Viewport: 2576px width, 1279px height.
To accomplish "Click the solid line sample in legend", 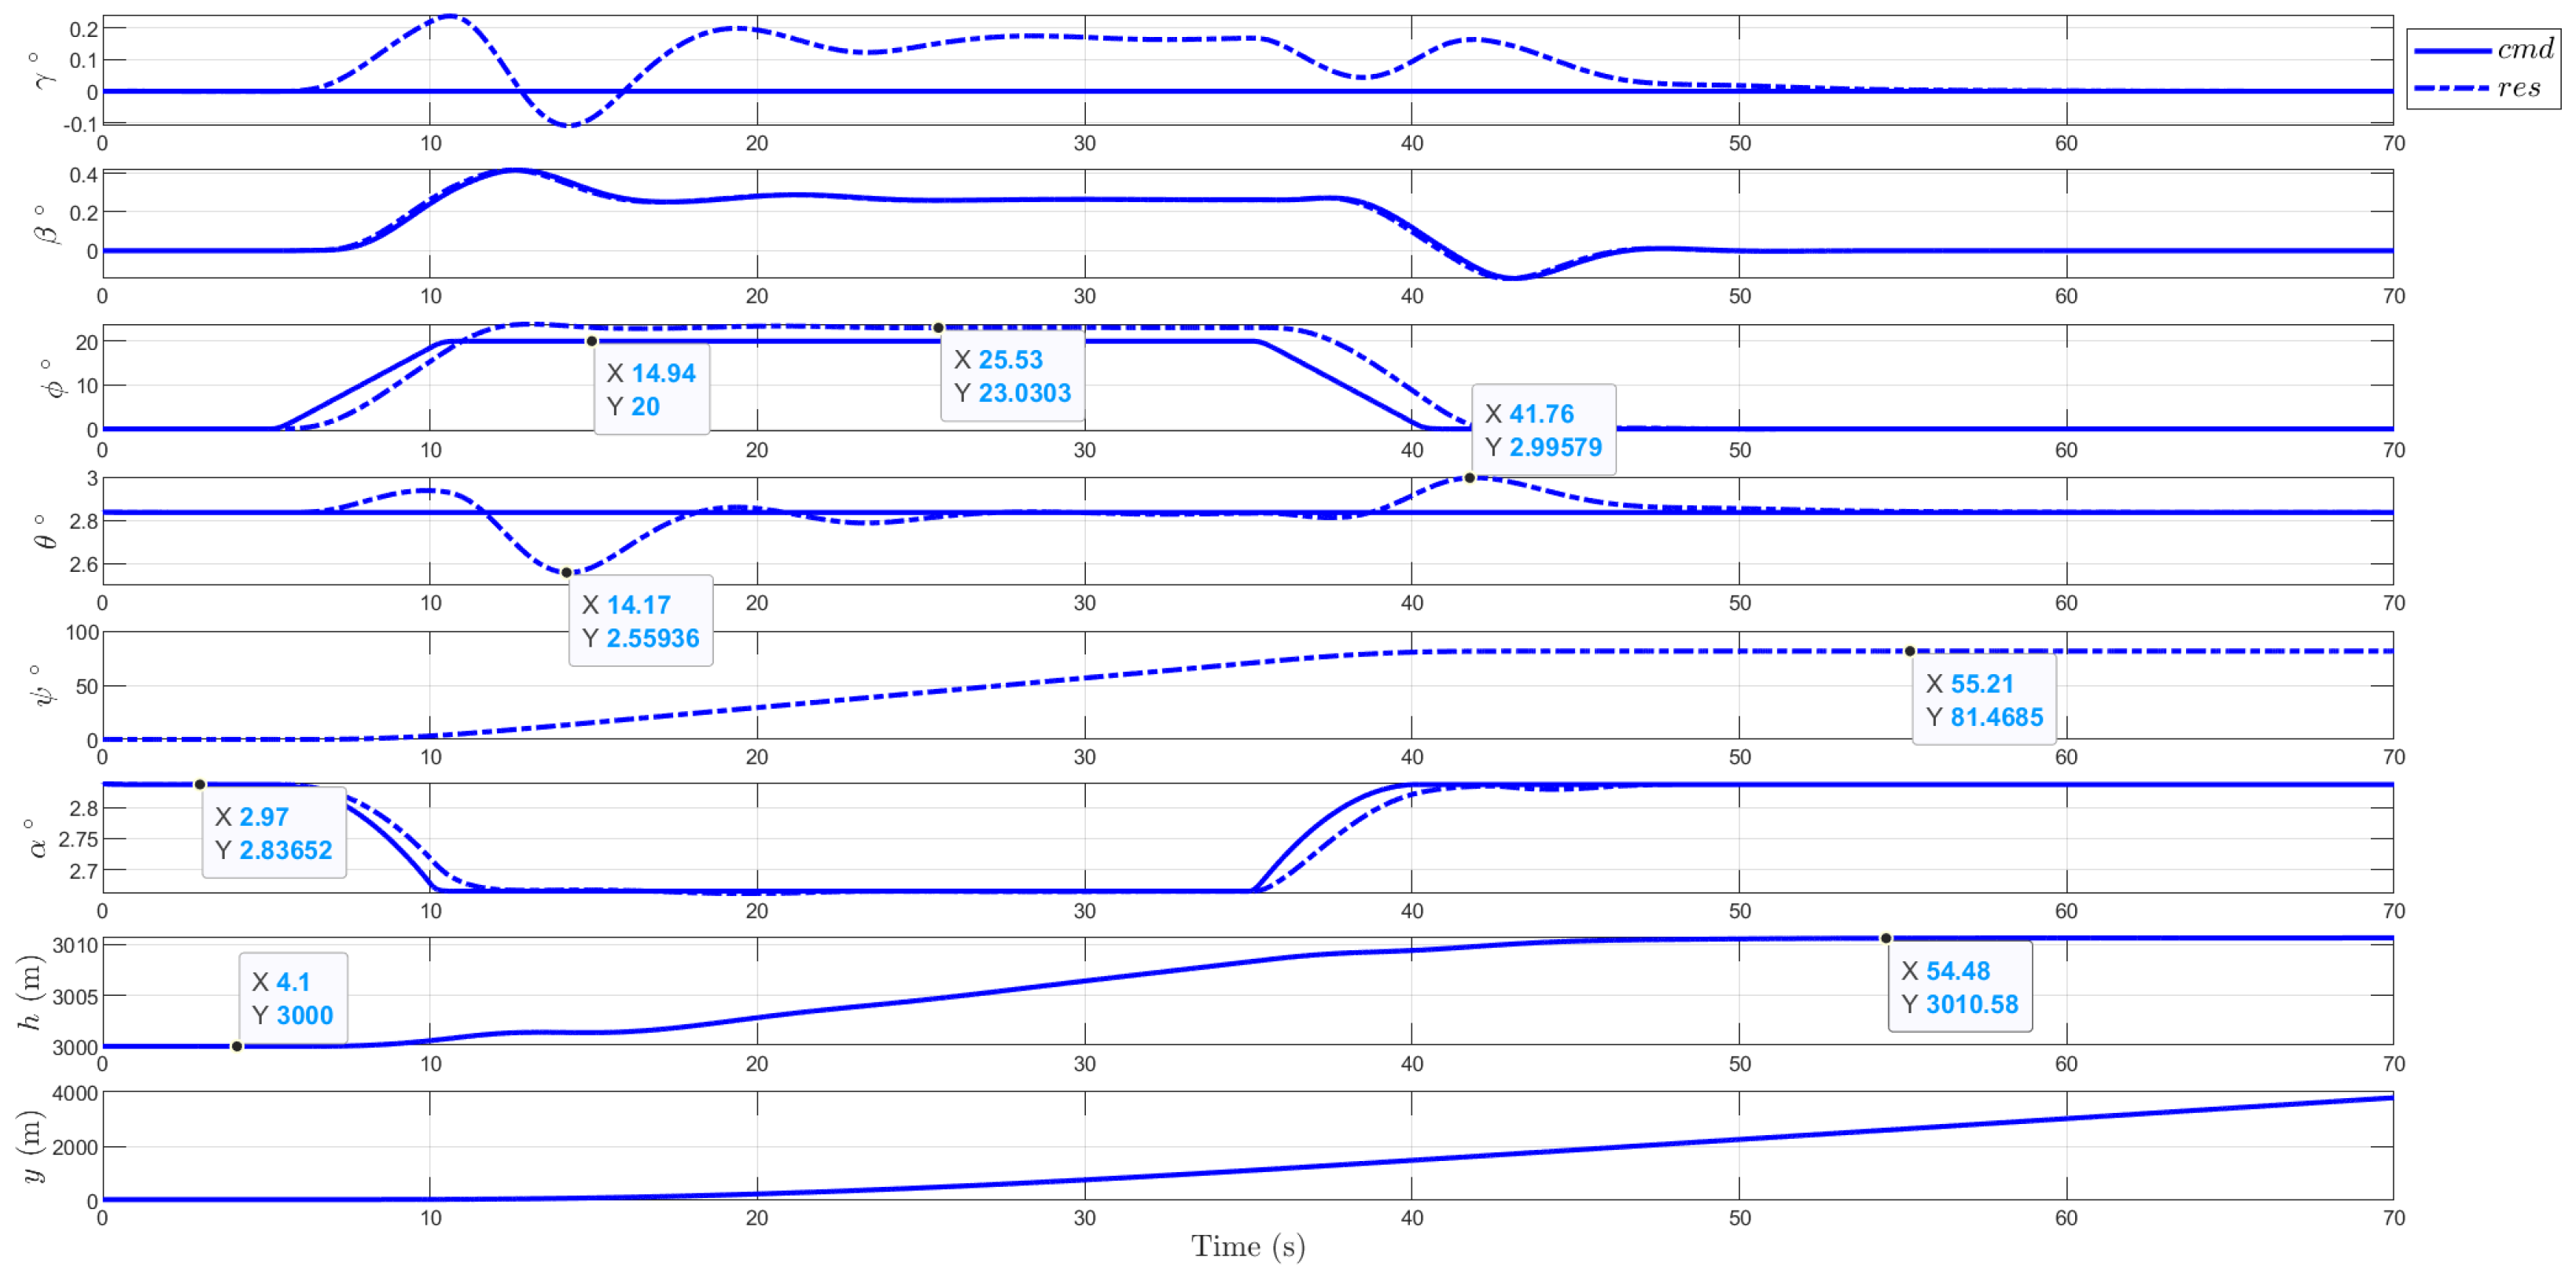I will tap(2452, 50).
